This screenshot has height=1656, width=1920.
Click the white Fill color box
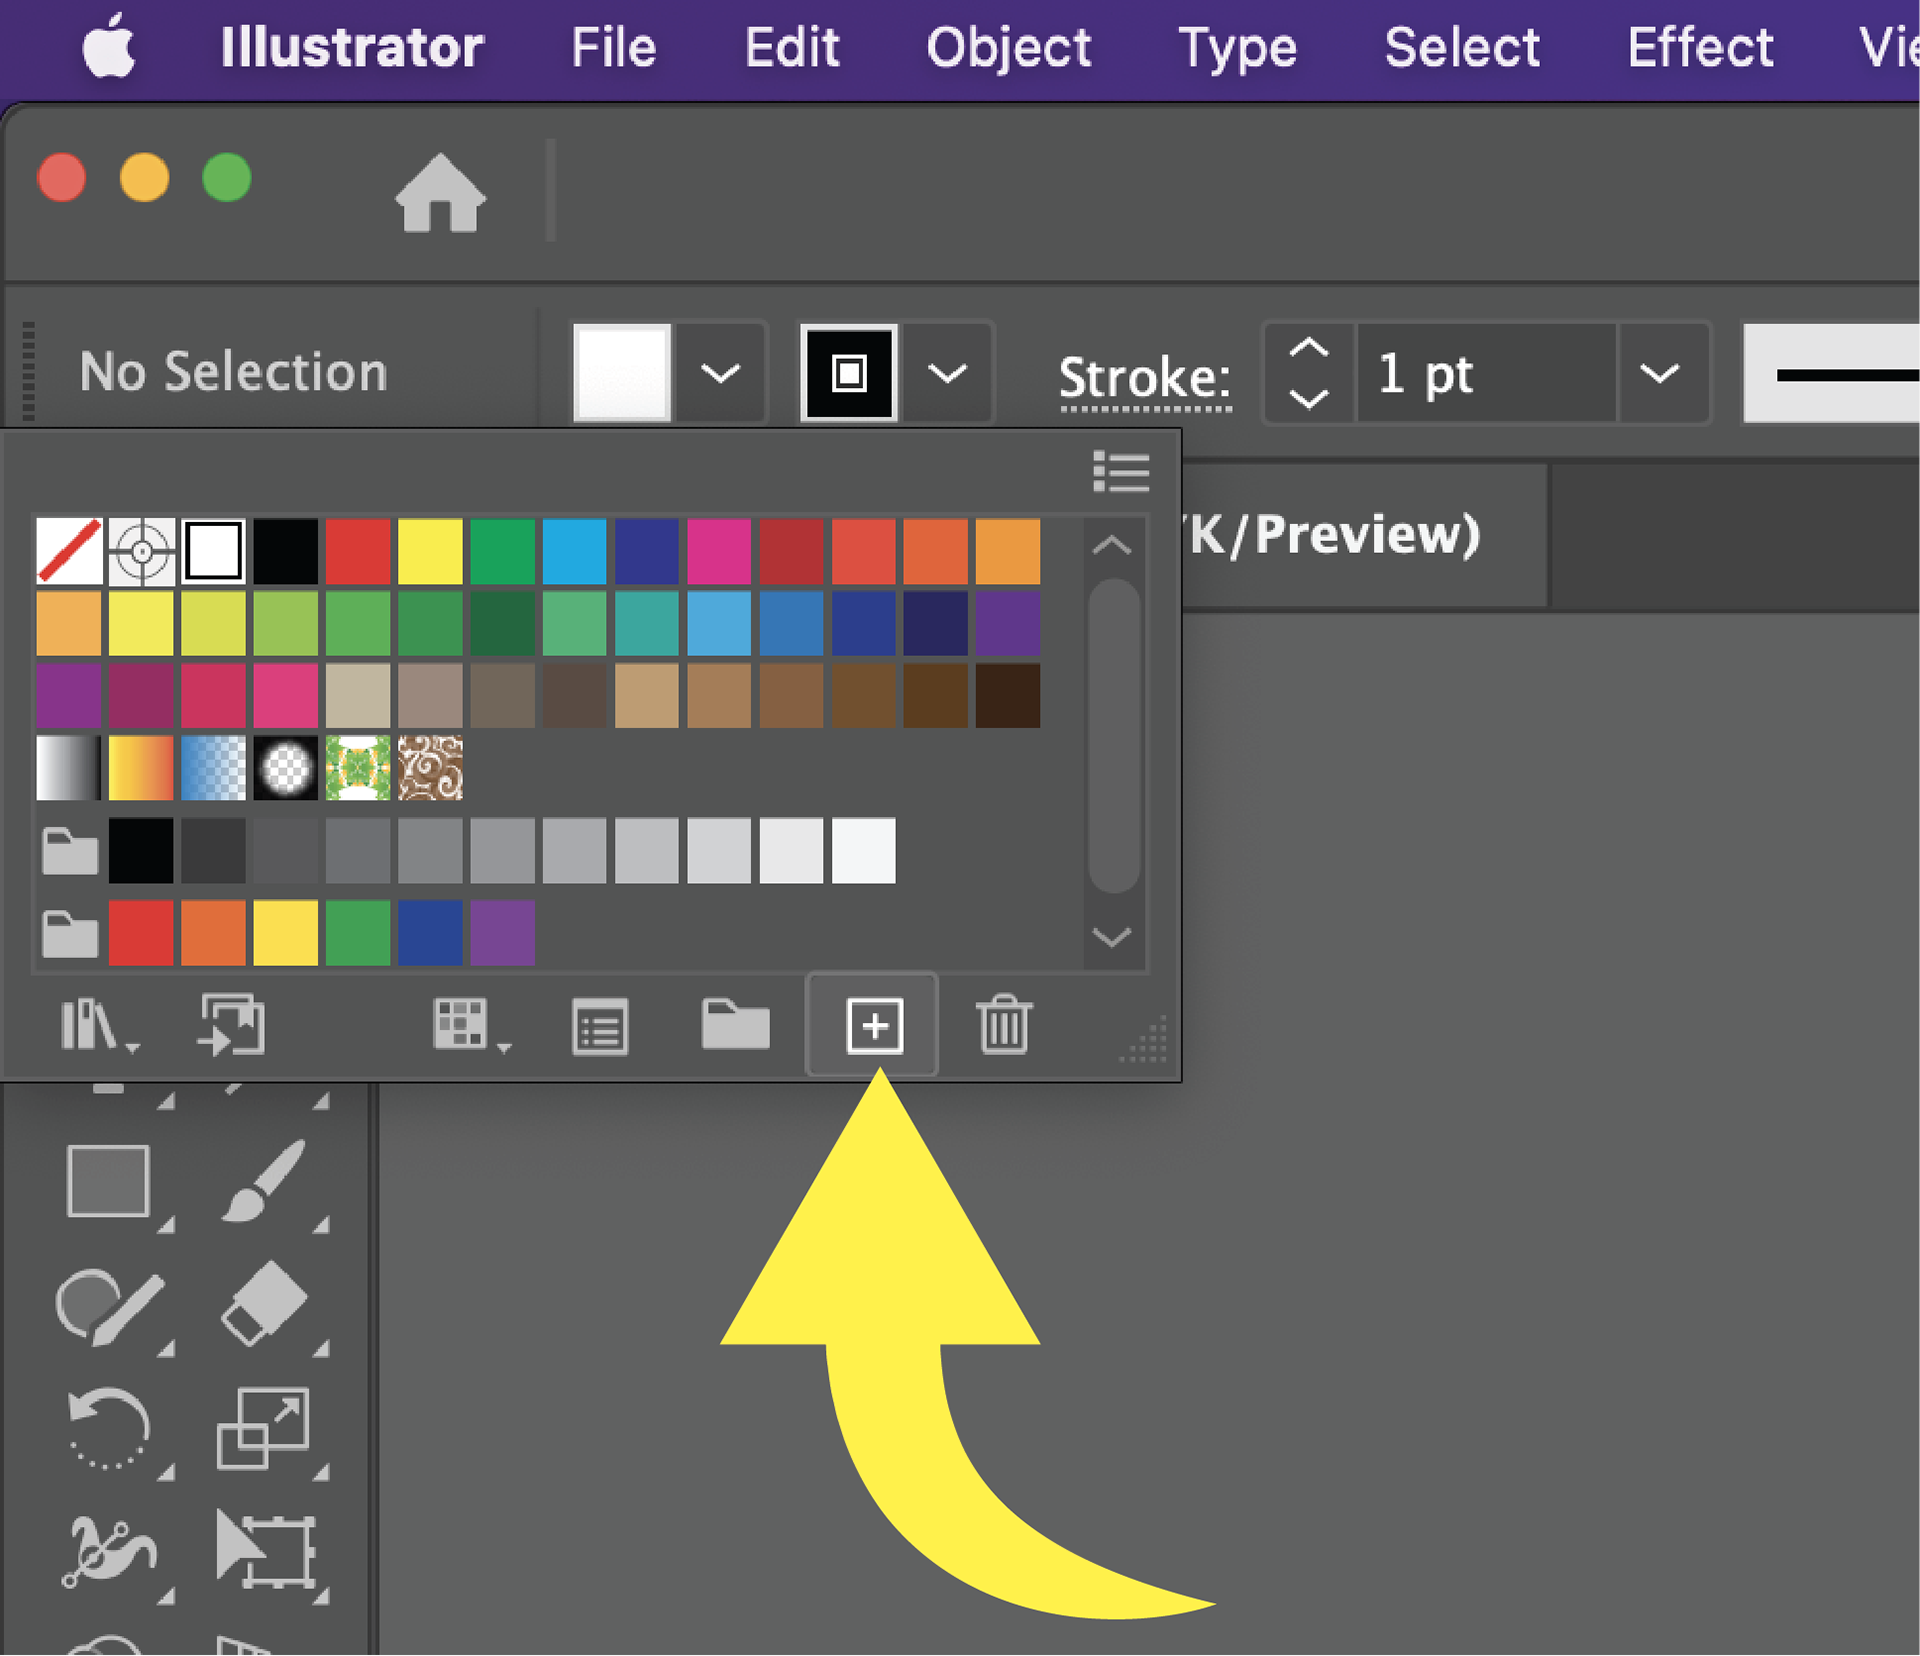coord(622,372)
